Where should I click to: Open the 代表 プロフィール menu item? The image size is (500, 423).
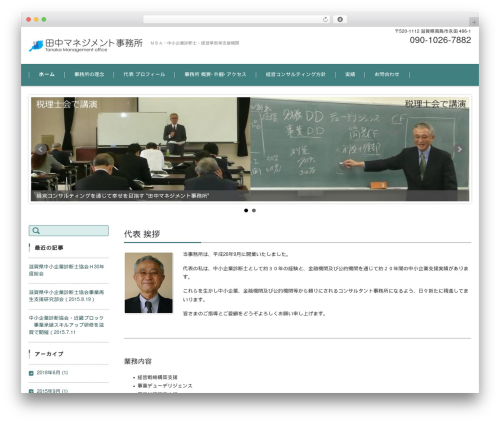(x=144, y=74)
